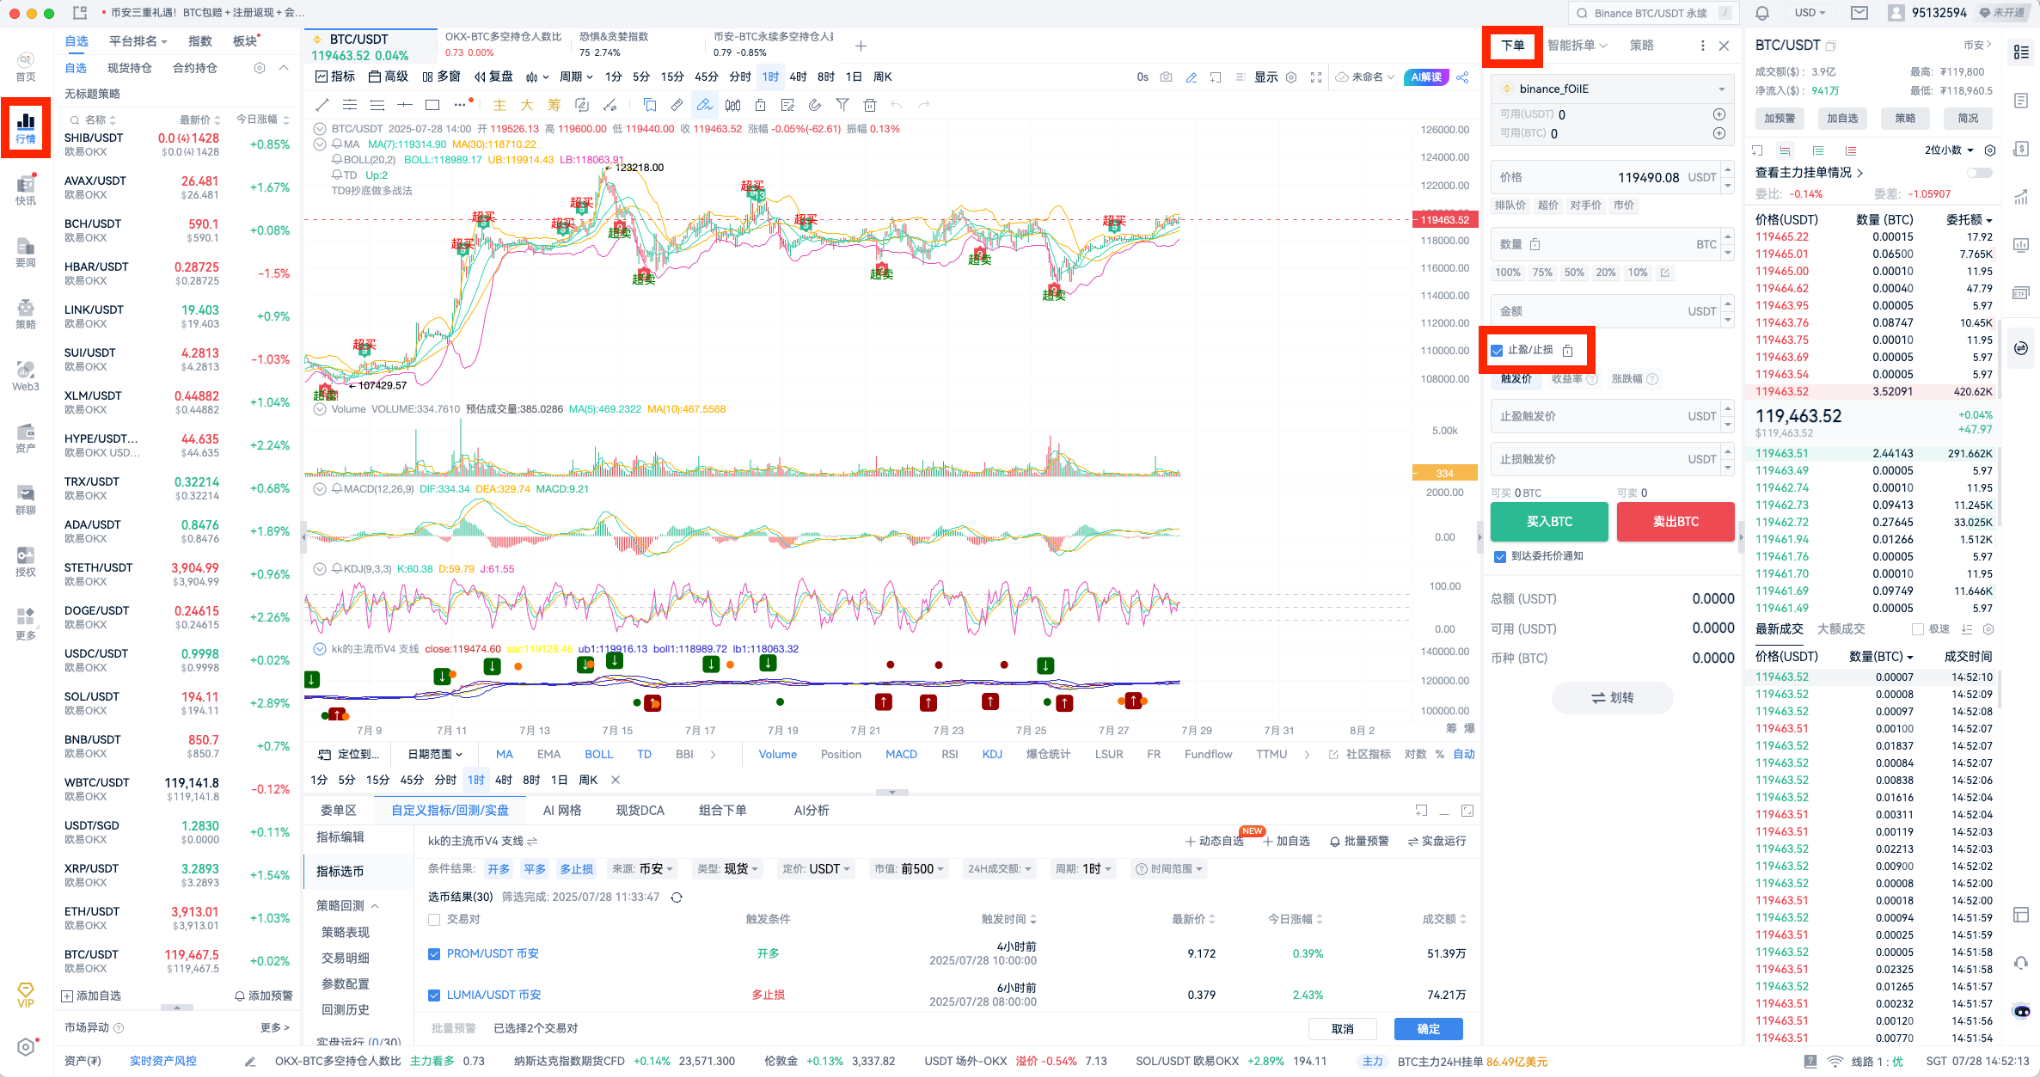2040x1077 pixels.
Task: Open the VIP icon in the sidebar
Action: [25, 994]
